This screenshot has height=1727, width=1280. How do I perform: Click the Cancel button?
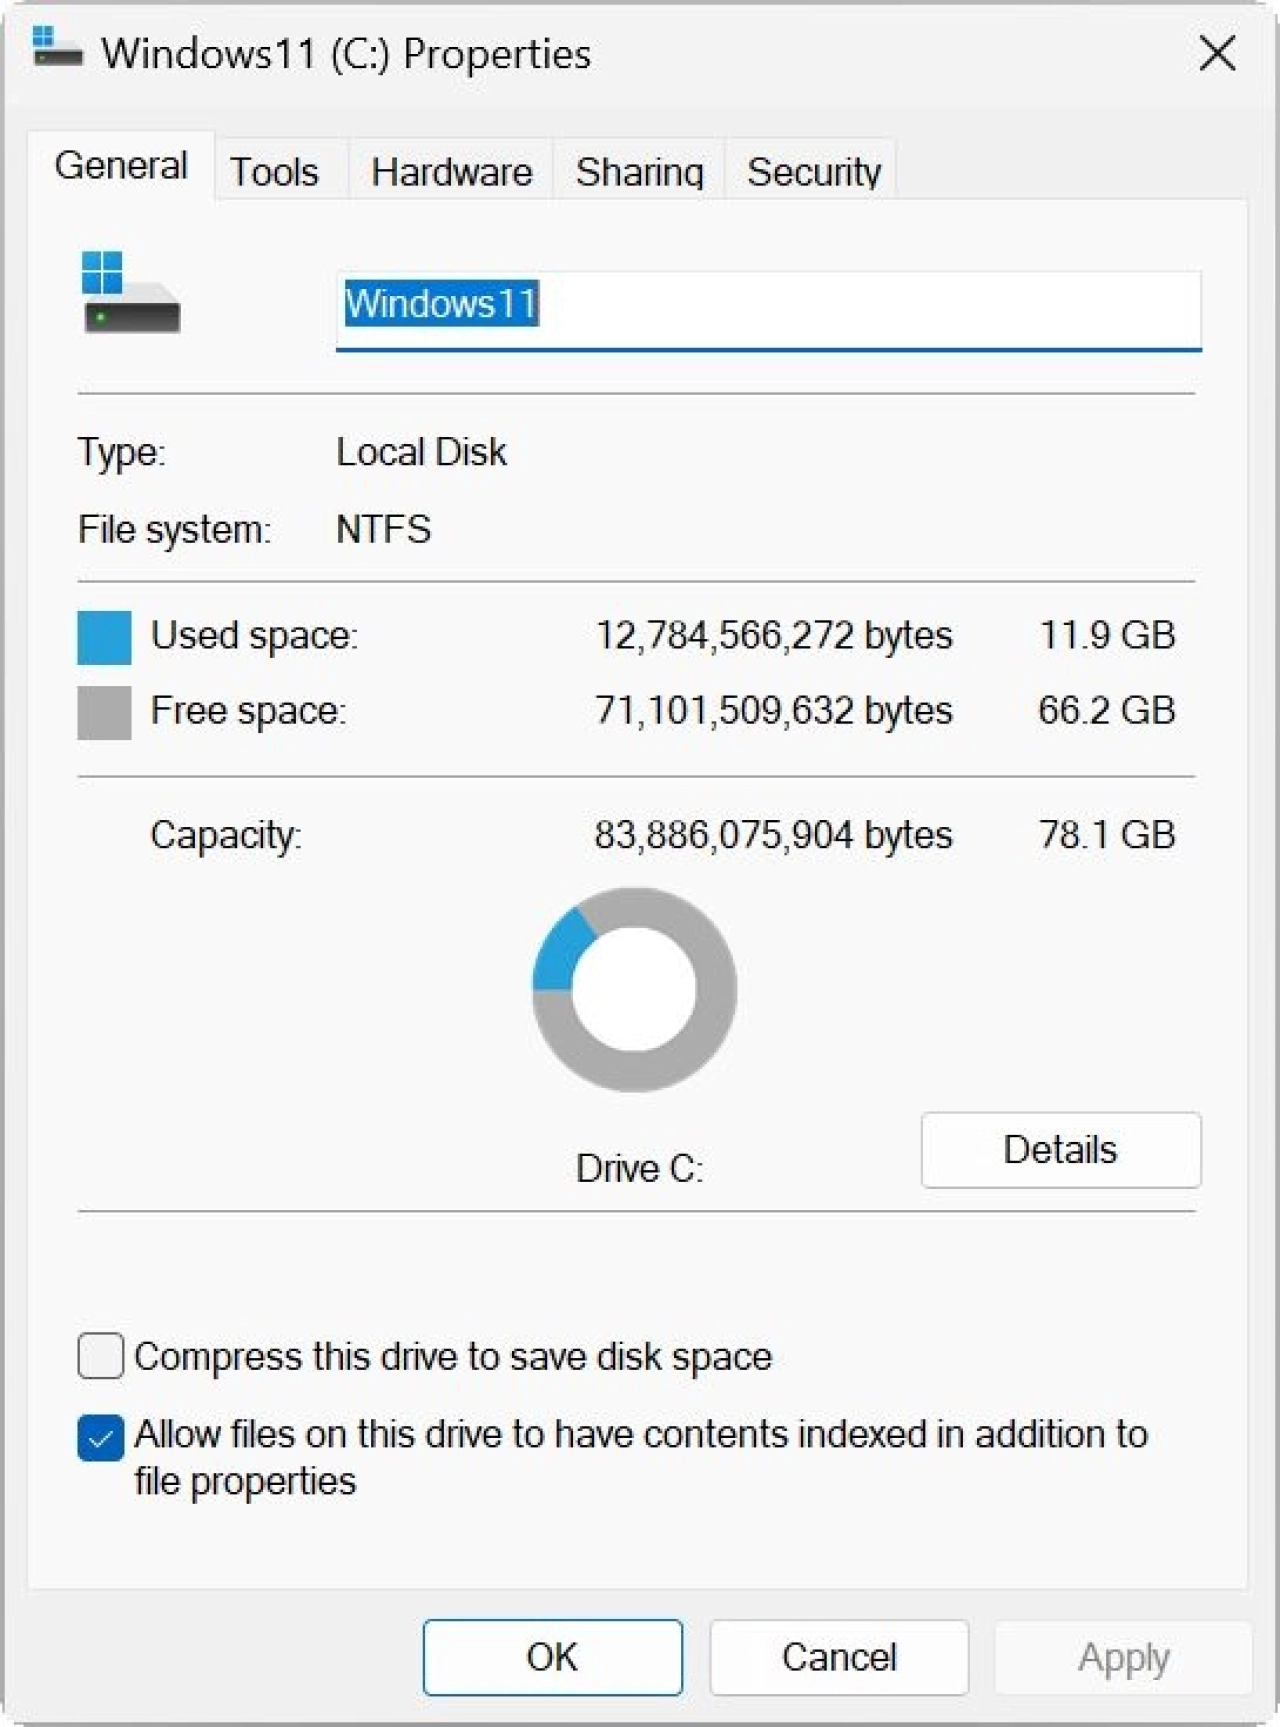(x=839, y=1657)
